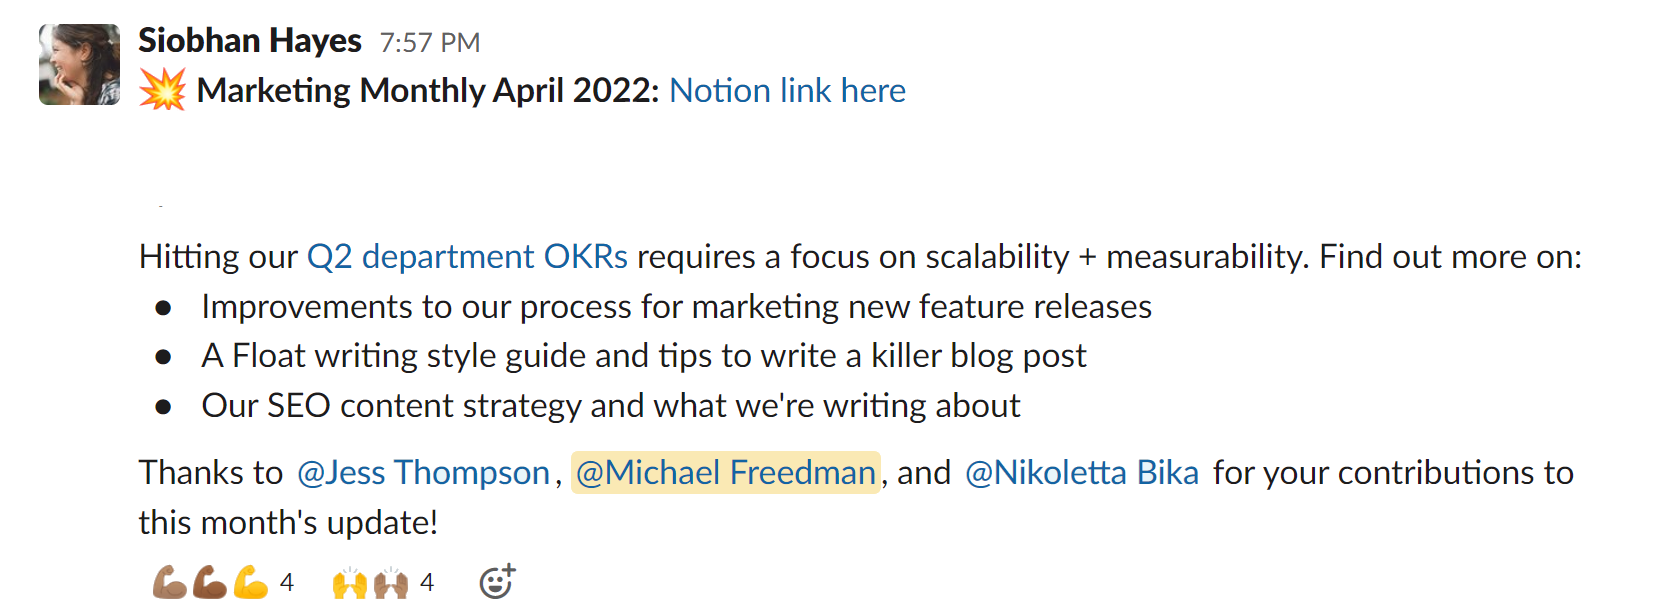The height and width of the screenshot is (616, 1663).
Task: Open Siobhan Hayes profile picture
Action: [x=79, y=65]
